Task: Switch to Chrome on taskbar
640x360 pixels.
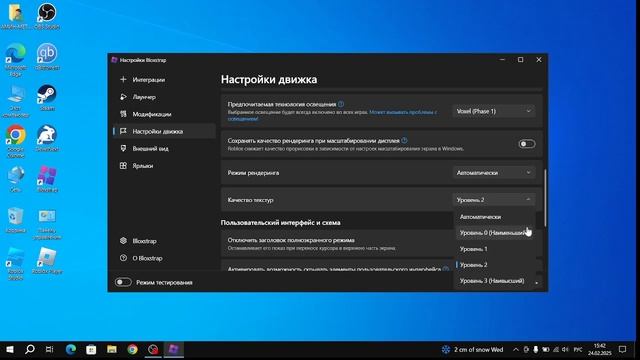Action: [x=132, y=349]
